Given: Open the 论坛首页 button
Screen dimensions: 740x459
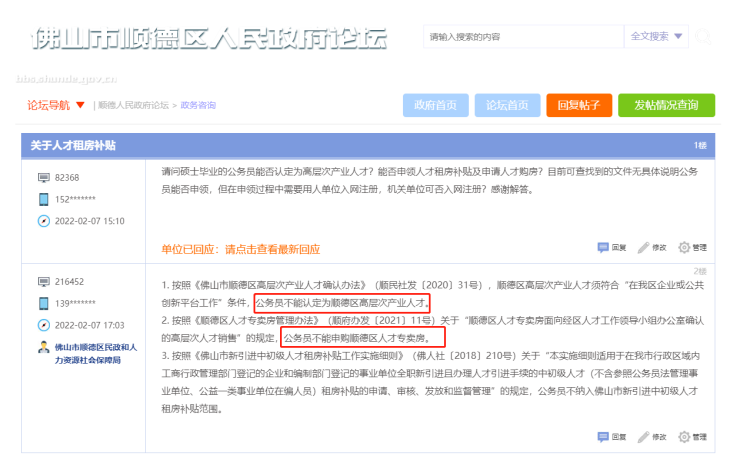Looking at the screenshot, I should 507,105.
